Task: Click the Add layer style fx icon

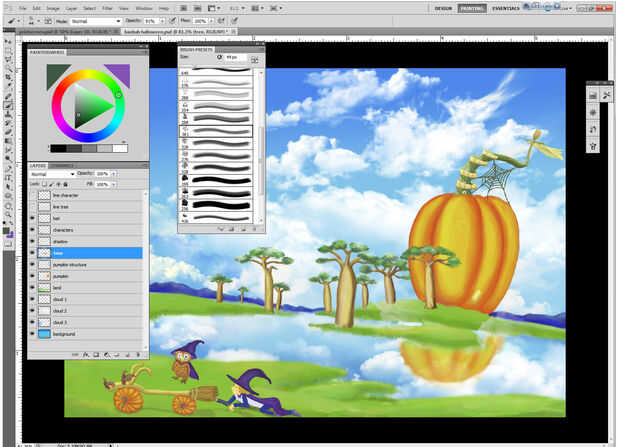Action: 85,355
